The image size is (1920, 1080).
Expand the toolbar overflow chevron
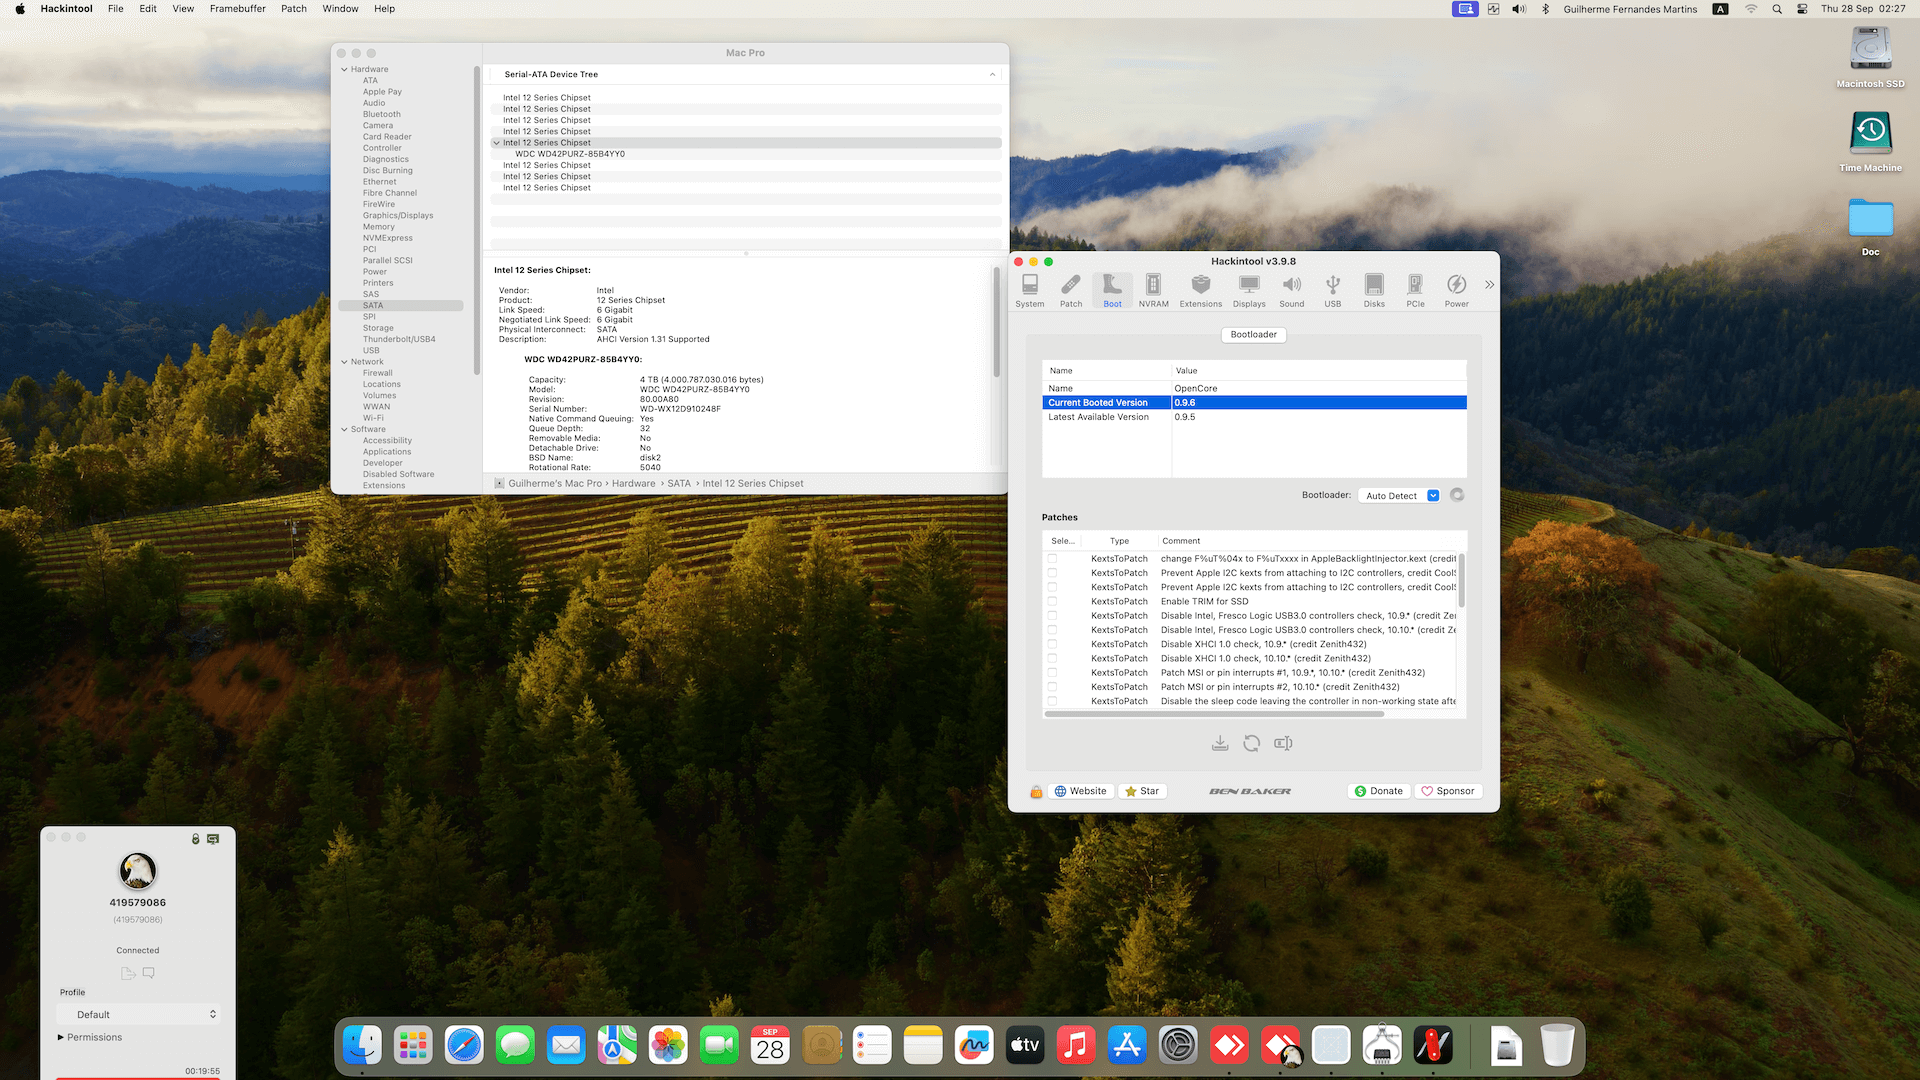[1489, 285]
